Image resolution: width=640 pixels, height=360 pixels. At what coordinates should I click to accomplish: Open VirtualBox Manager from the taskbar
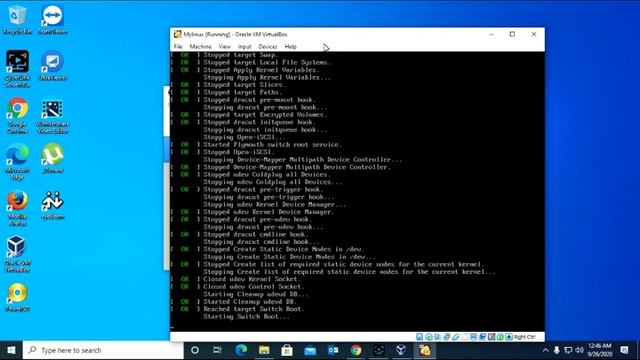click(402, 350)
